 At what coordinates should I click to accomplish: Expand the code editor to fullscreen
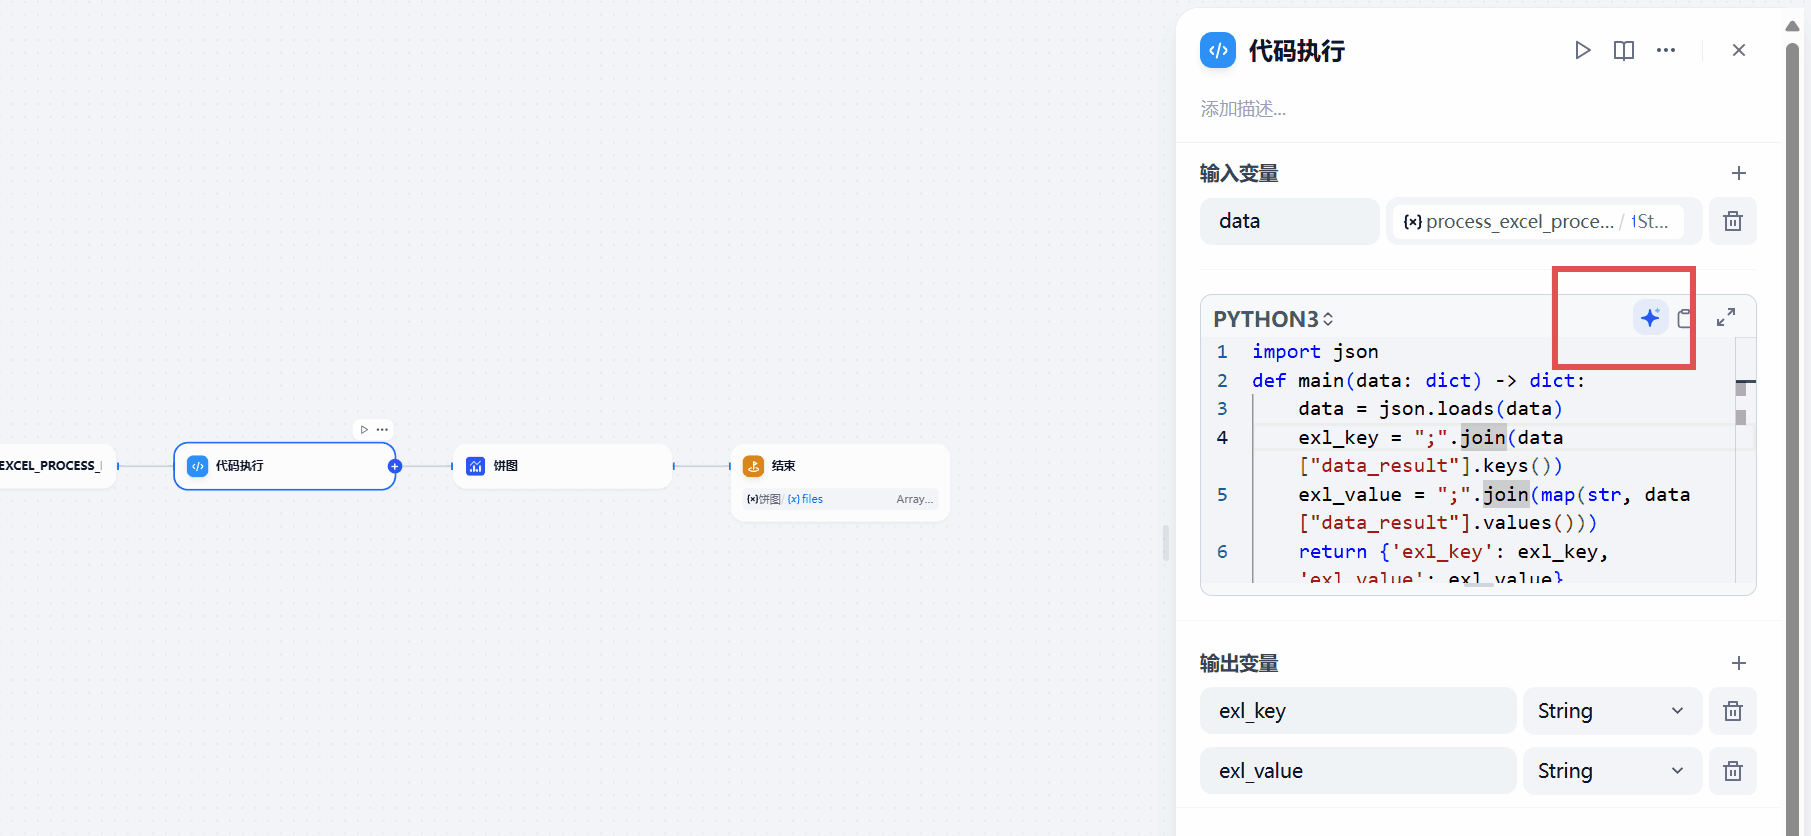[1726, 318]
